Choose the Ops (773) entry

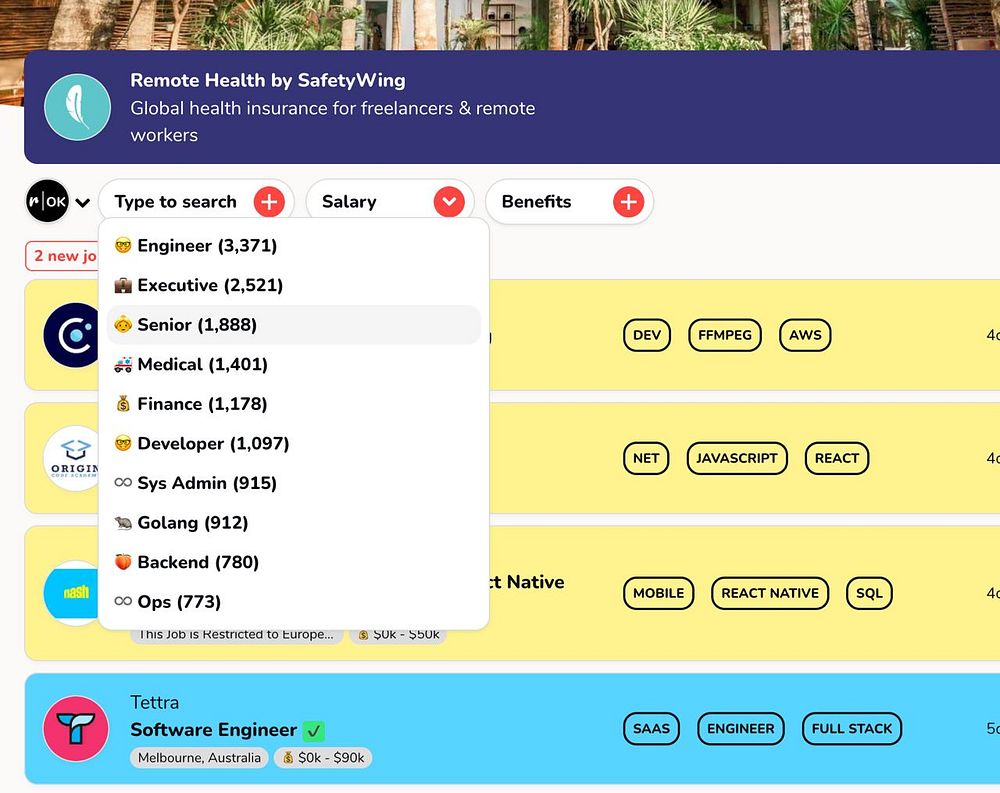coord(293,602)
